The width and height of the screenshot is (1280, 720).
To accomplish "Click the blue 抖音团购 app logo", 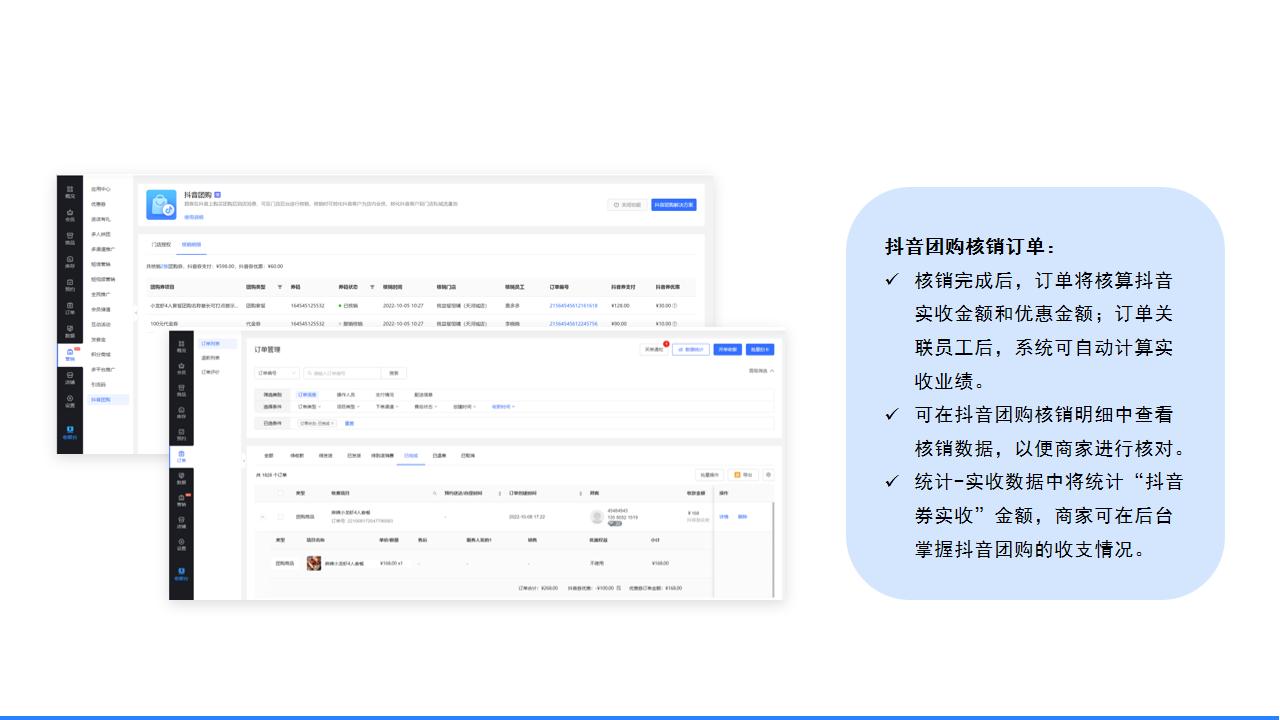I will click(x=161, y=205).
